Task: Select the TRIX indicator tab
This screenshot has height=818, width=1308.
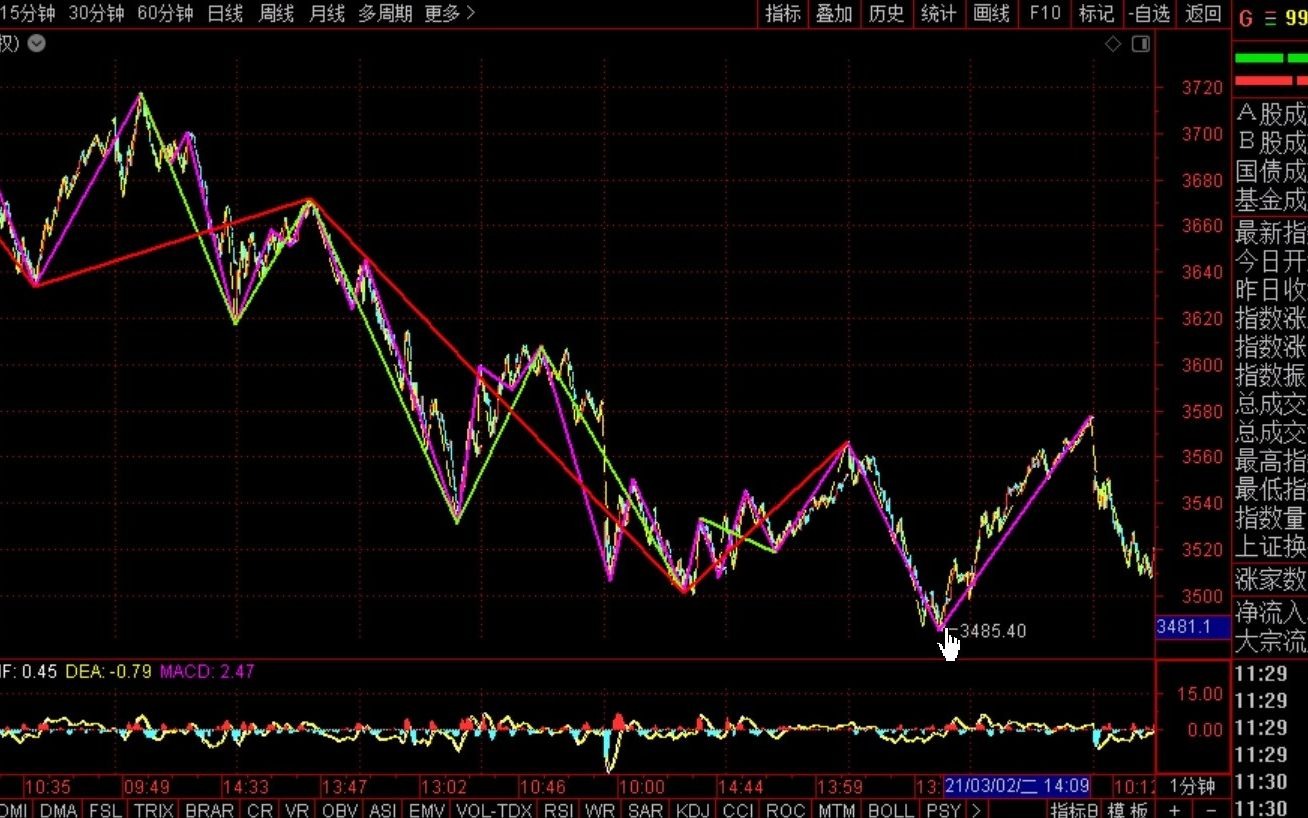Action: click(154, 809)
